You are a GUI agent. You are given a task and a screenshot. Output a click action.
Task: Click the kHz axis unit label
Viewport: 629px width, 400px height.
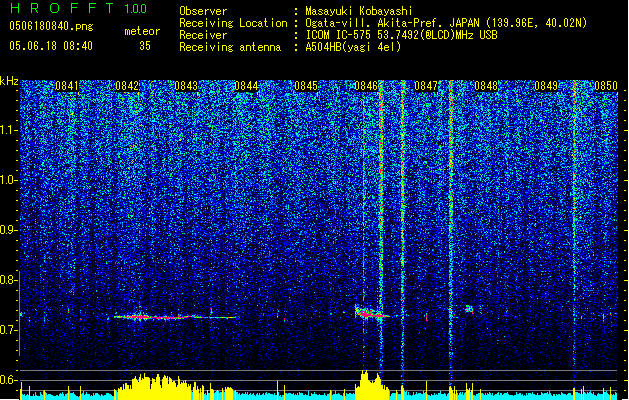(9, 81)
